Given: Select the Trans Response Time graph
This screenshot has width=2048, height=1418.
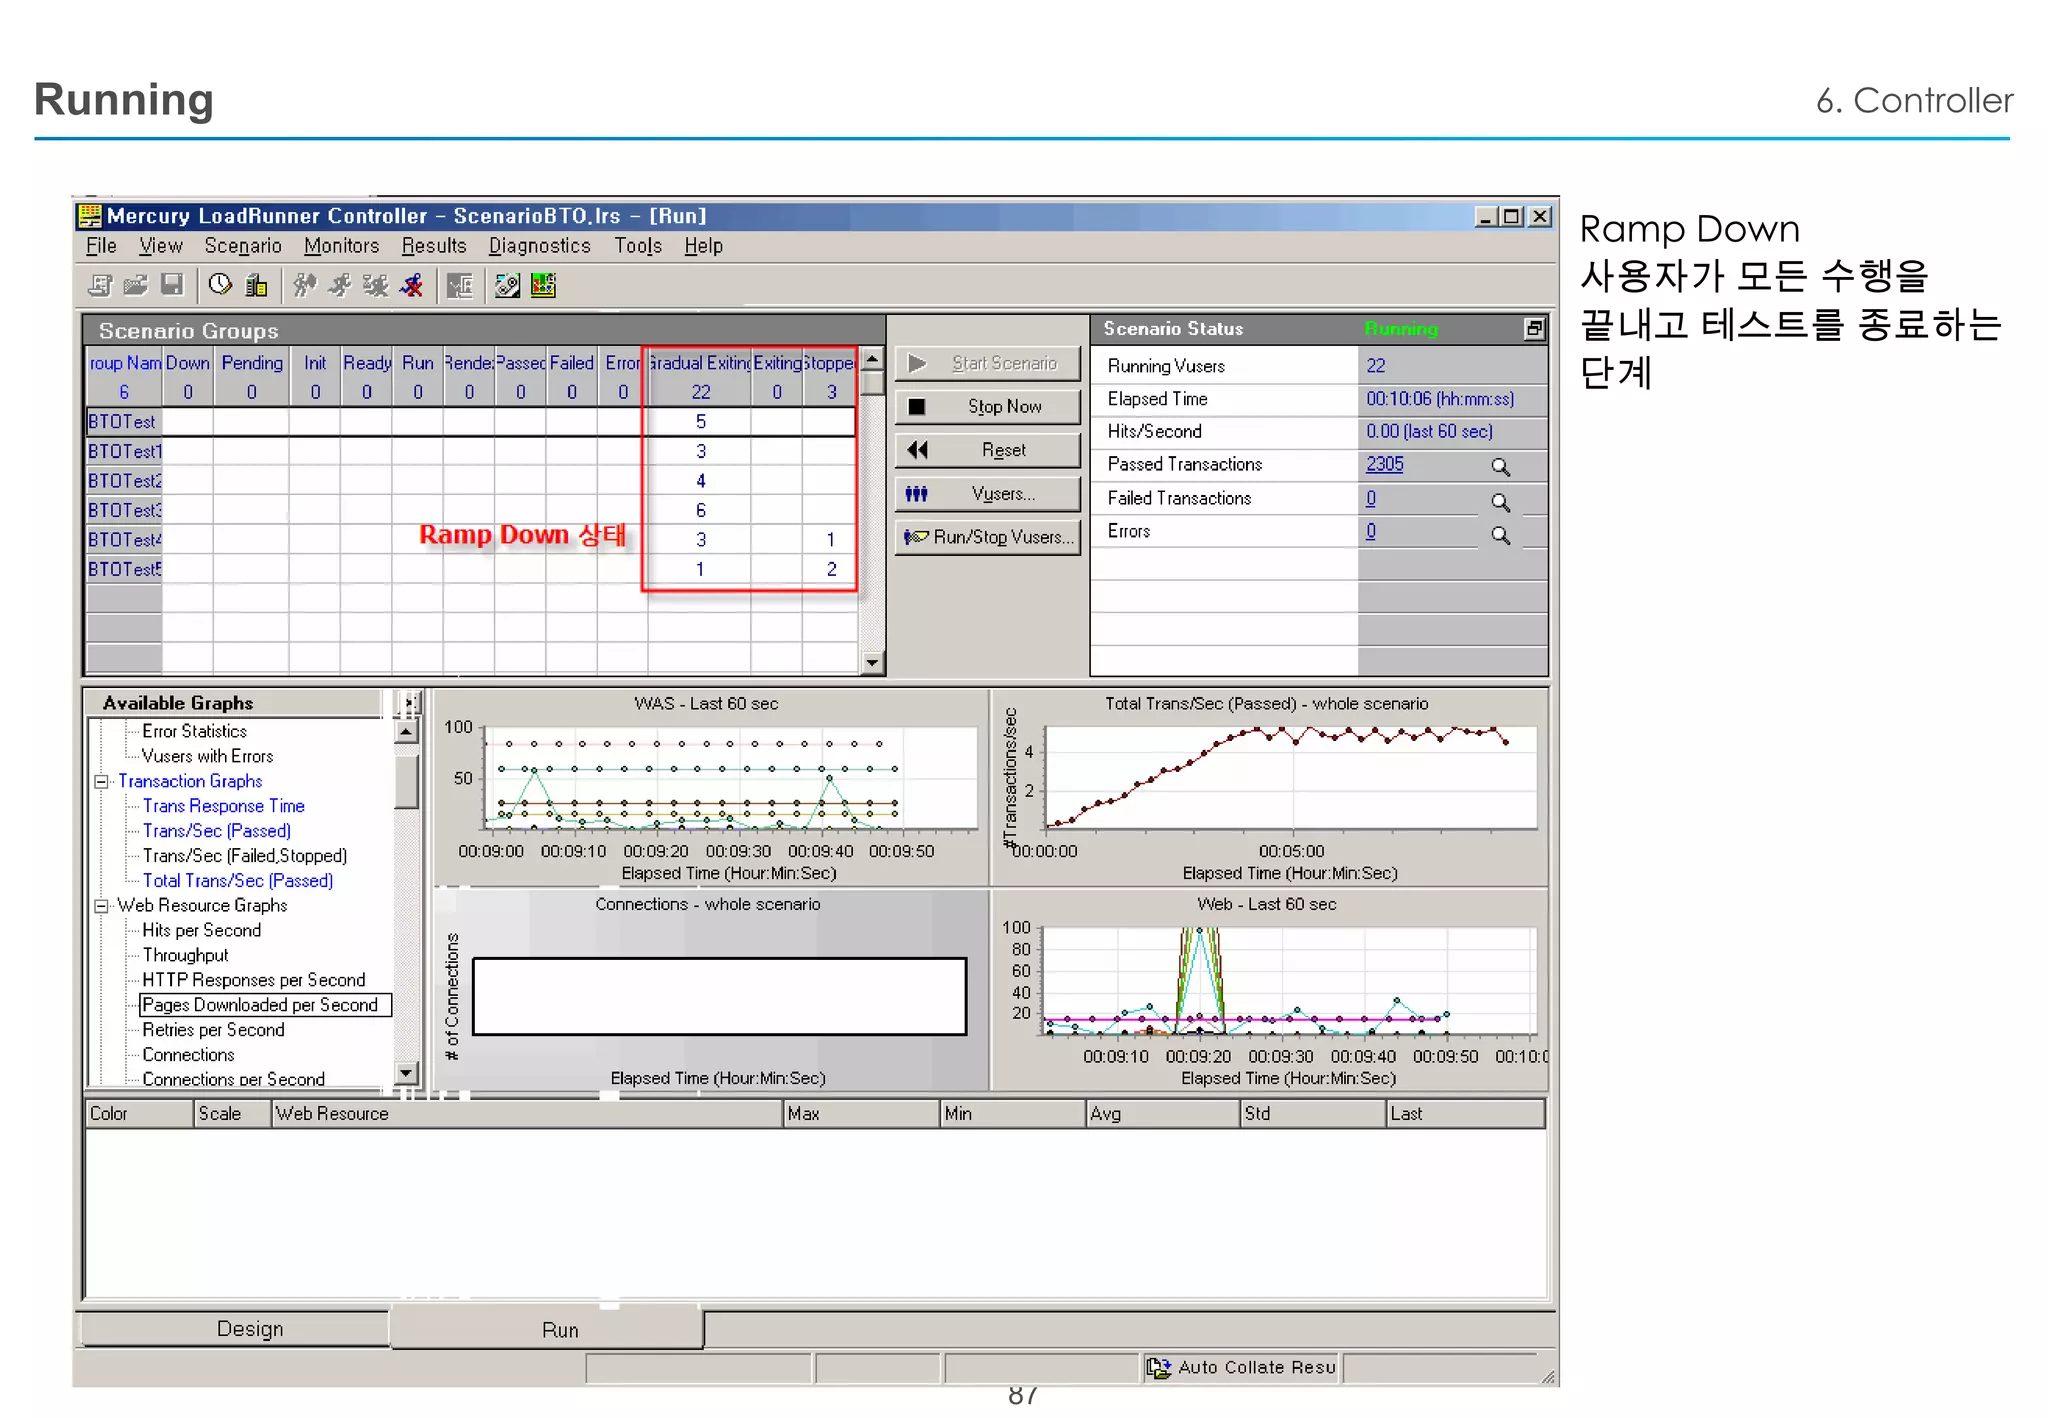Looking at the screenshot, I should point(223,806).
